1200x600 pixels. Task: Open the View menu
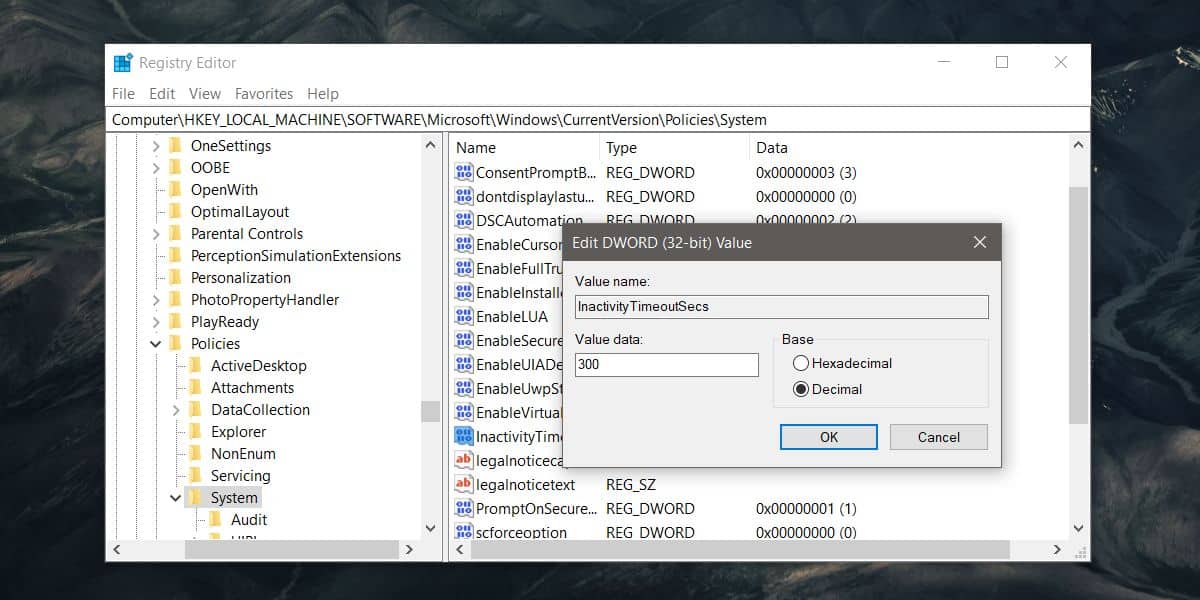[x=204, y=93]
